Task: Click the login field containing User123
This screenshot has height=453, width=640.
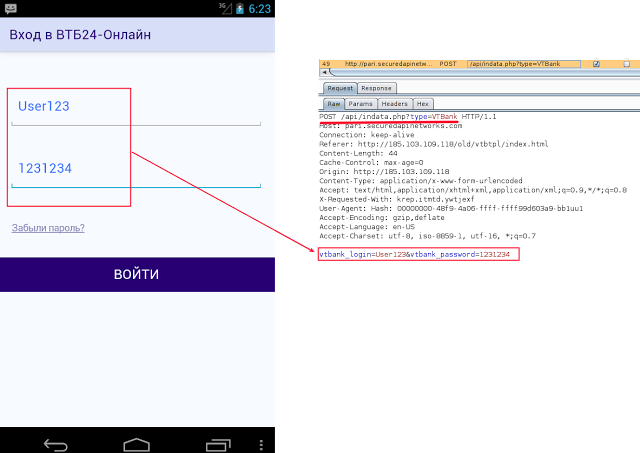Action: pyautogui.click(x=135, y=108)
